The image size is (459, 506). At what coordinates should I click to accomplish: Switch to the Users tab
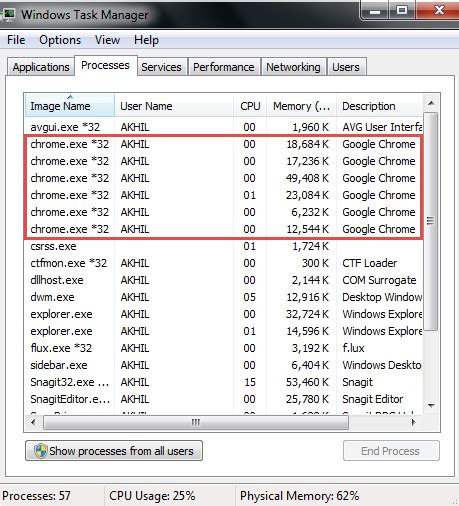pos(346,67)
